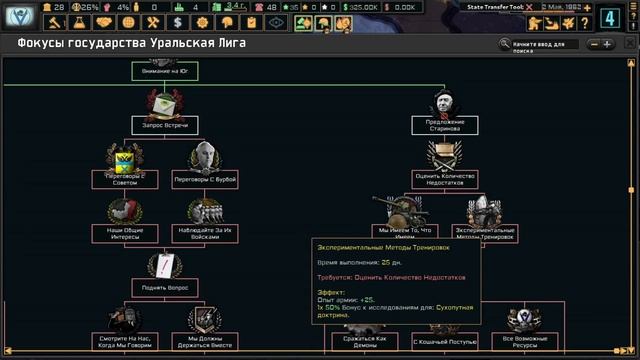
Task: Click the political power value 28
Action: pos(59,7)
